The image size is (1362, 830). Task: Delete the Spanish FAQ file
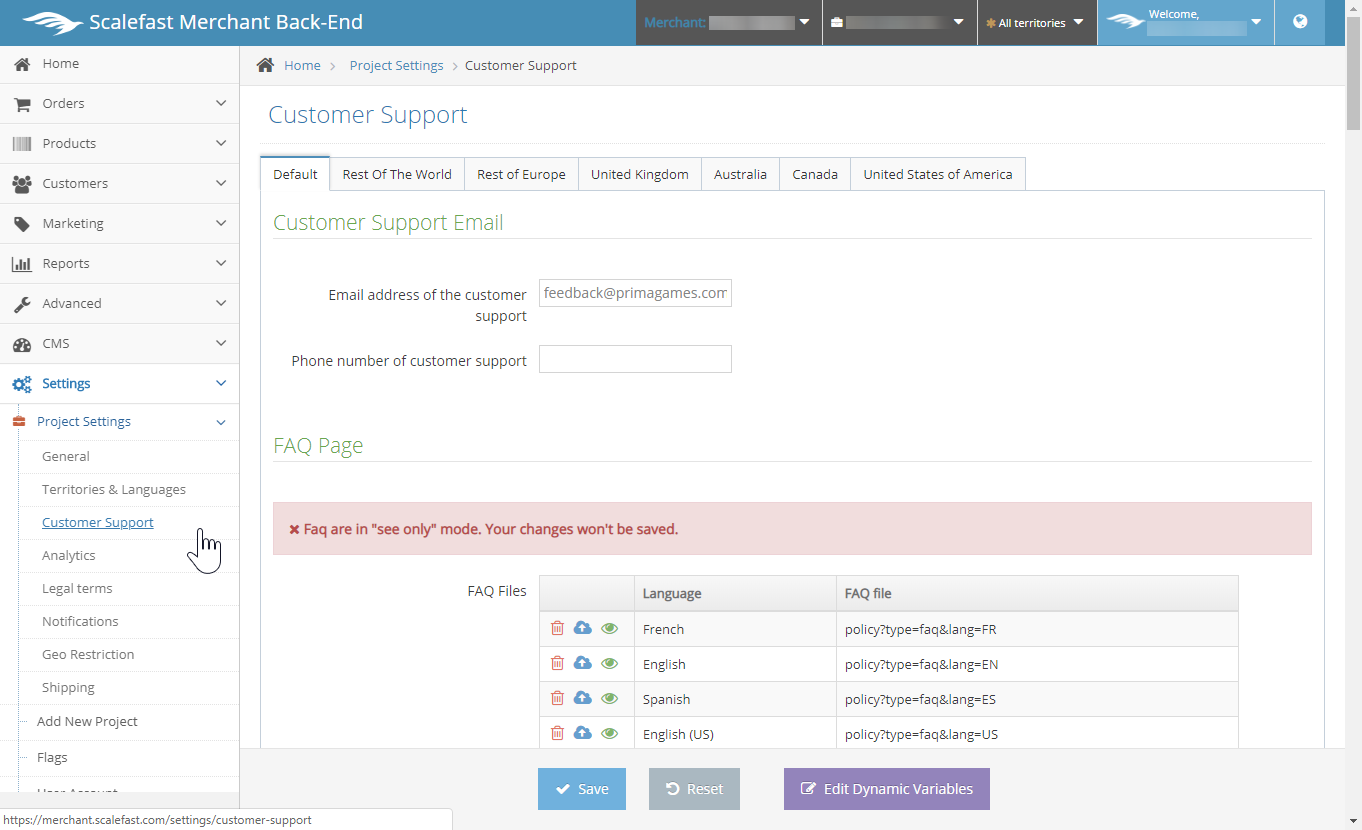click(x=557, y=699)
